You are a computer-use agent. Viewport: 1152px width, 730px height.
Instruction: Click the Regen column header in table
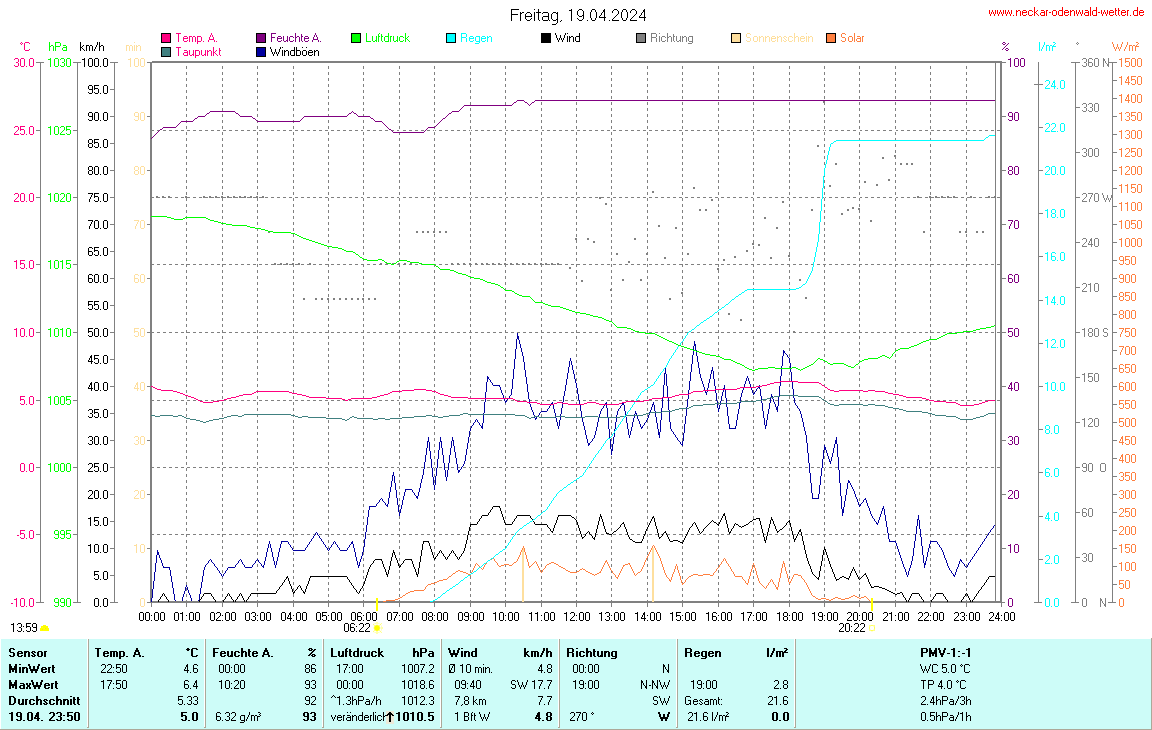[x=702, y=652]
